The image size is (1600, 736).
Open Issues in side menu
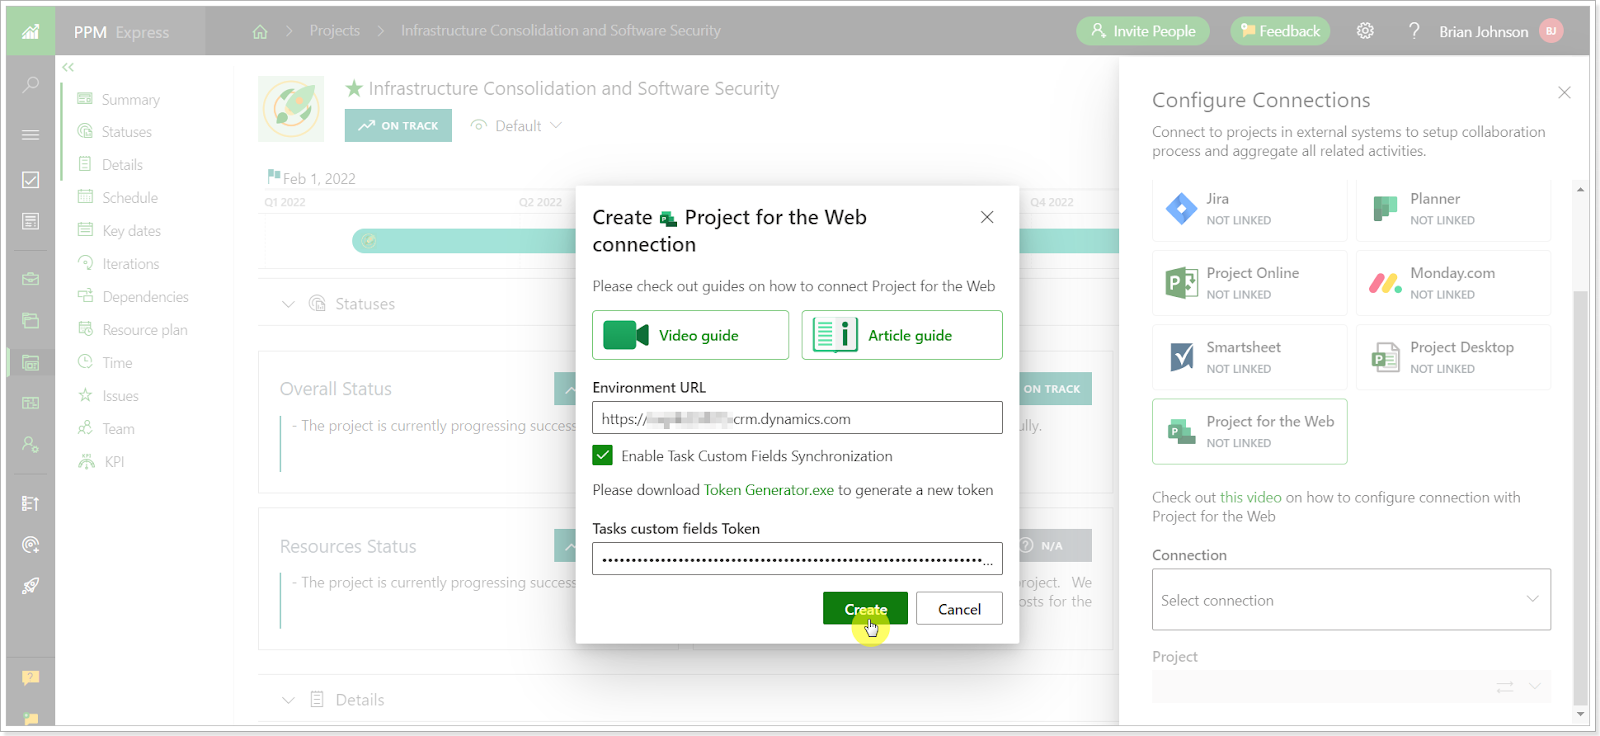pyautogui.click(x=120, y=396)
